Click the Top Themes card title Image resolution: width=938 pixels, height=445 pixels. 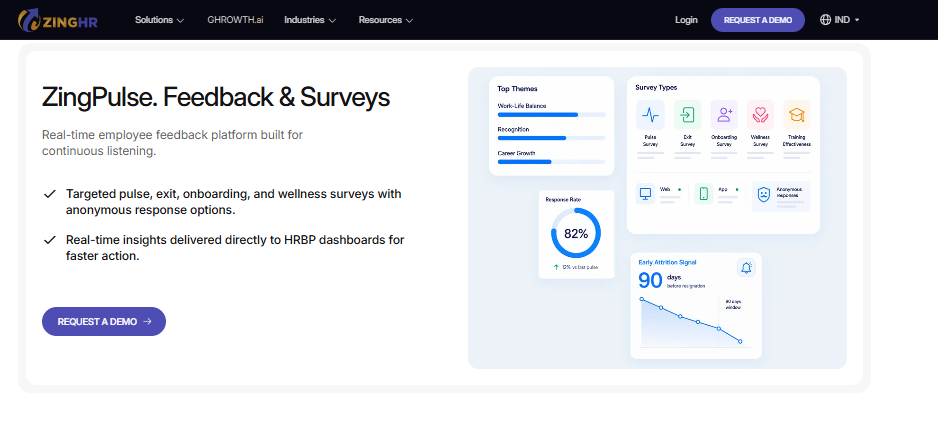click(x=517, y=89)
